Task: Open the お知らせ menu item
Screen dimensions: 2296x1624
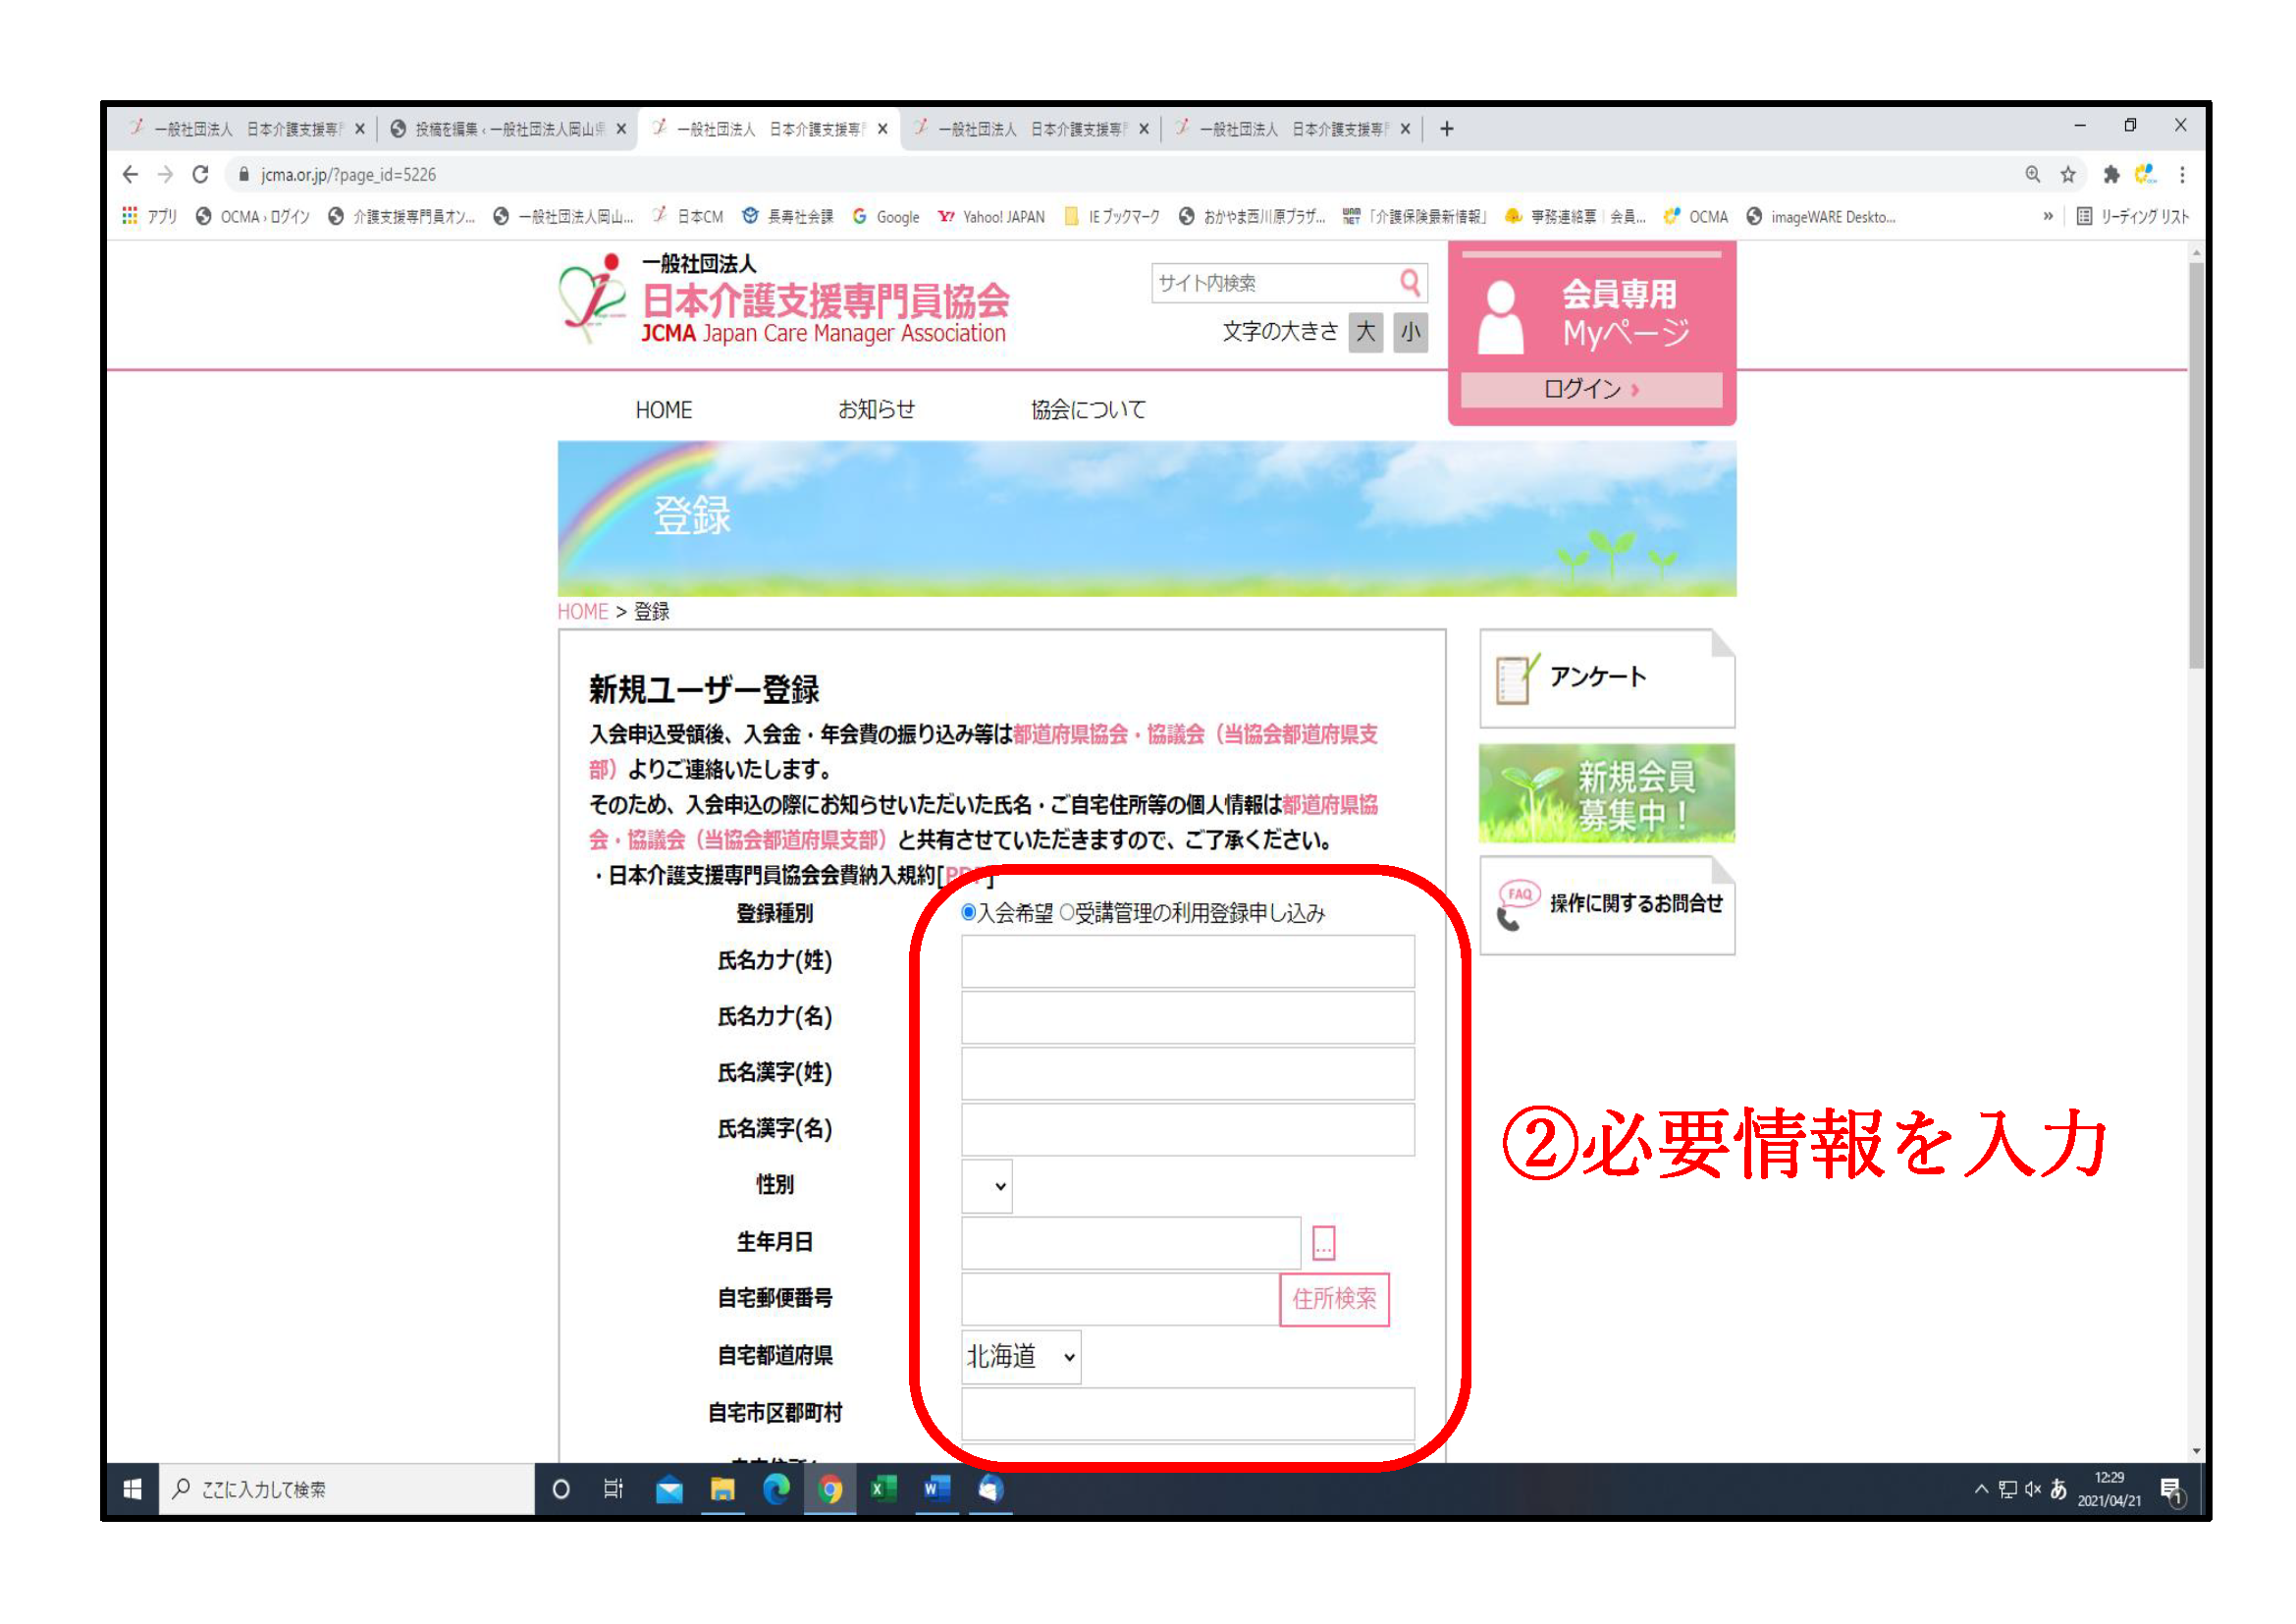Action: click(876, 410)
